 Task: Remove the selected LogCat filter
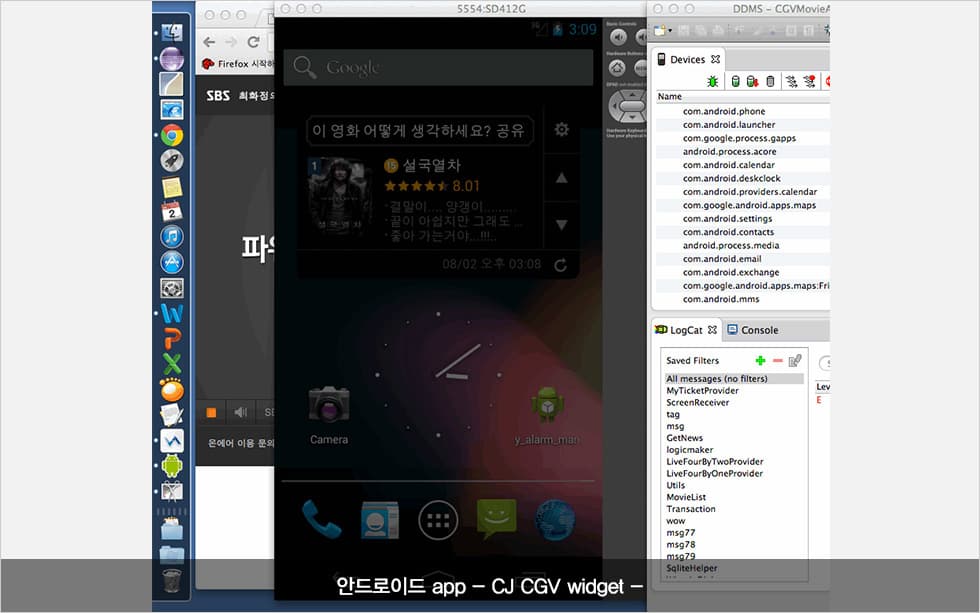click(777, 360)
